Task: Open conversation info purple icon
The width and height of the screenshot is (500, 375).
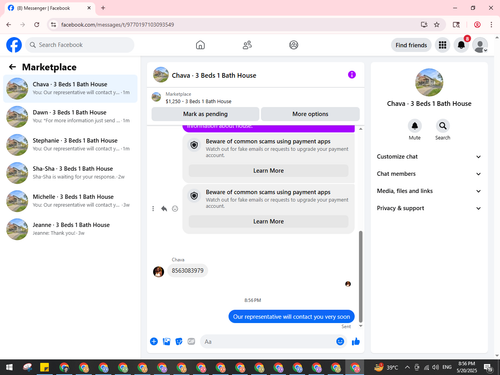Action: pos(352,75)
